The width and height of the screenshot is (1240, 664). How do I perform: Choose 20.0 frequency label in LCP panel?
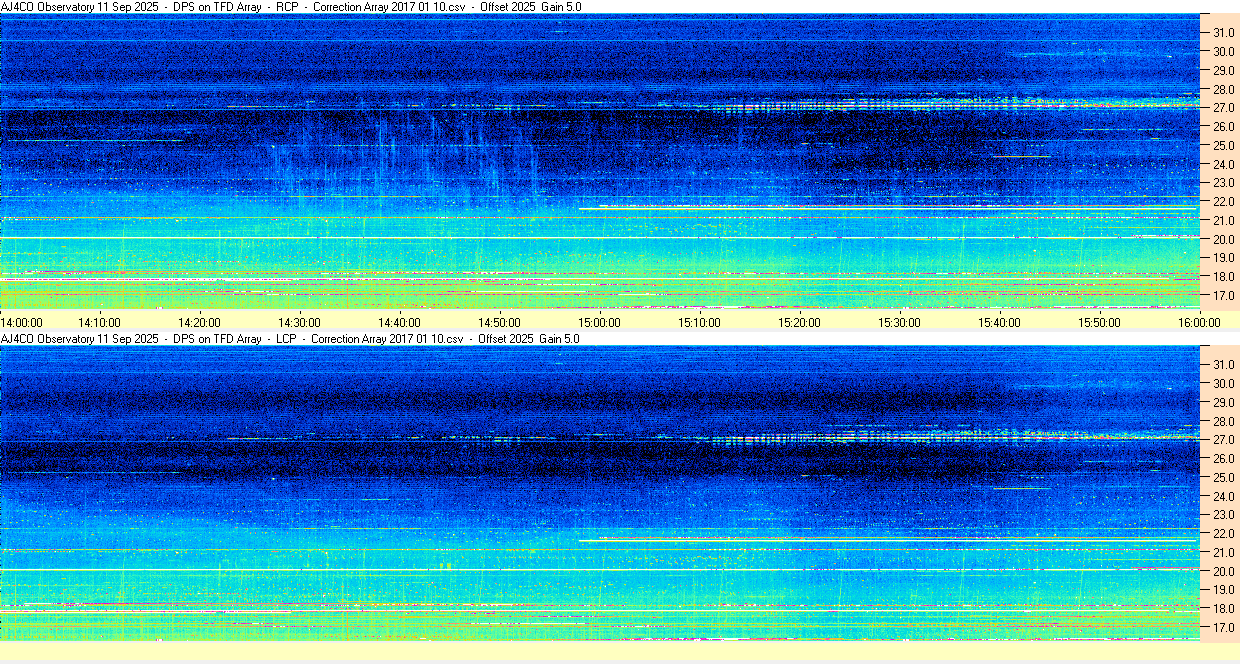click(x=1224, y=572)
